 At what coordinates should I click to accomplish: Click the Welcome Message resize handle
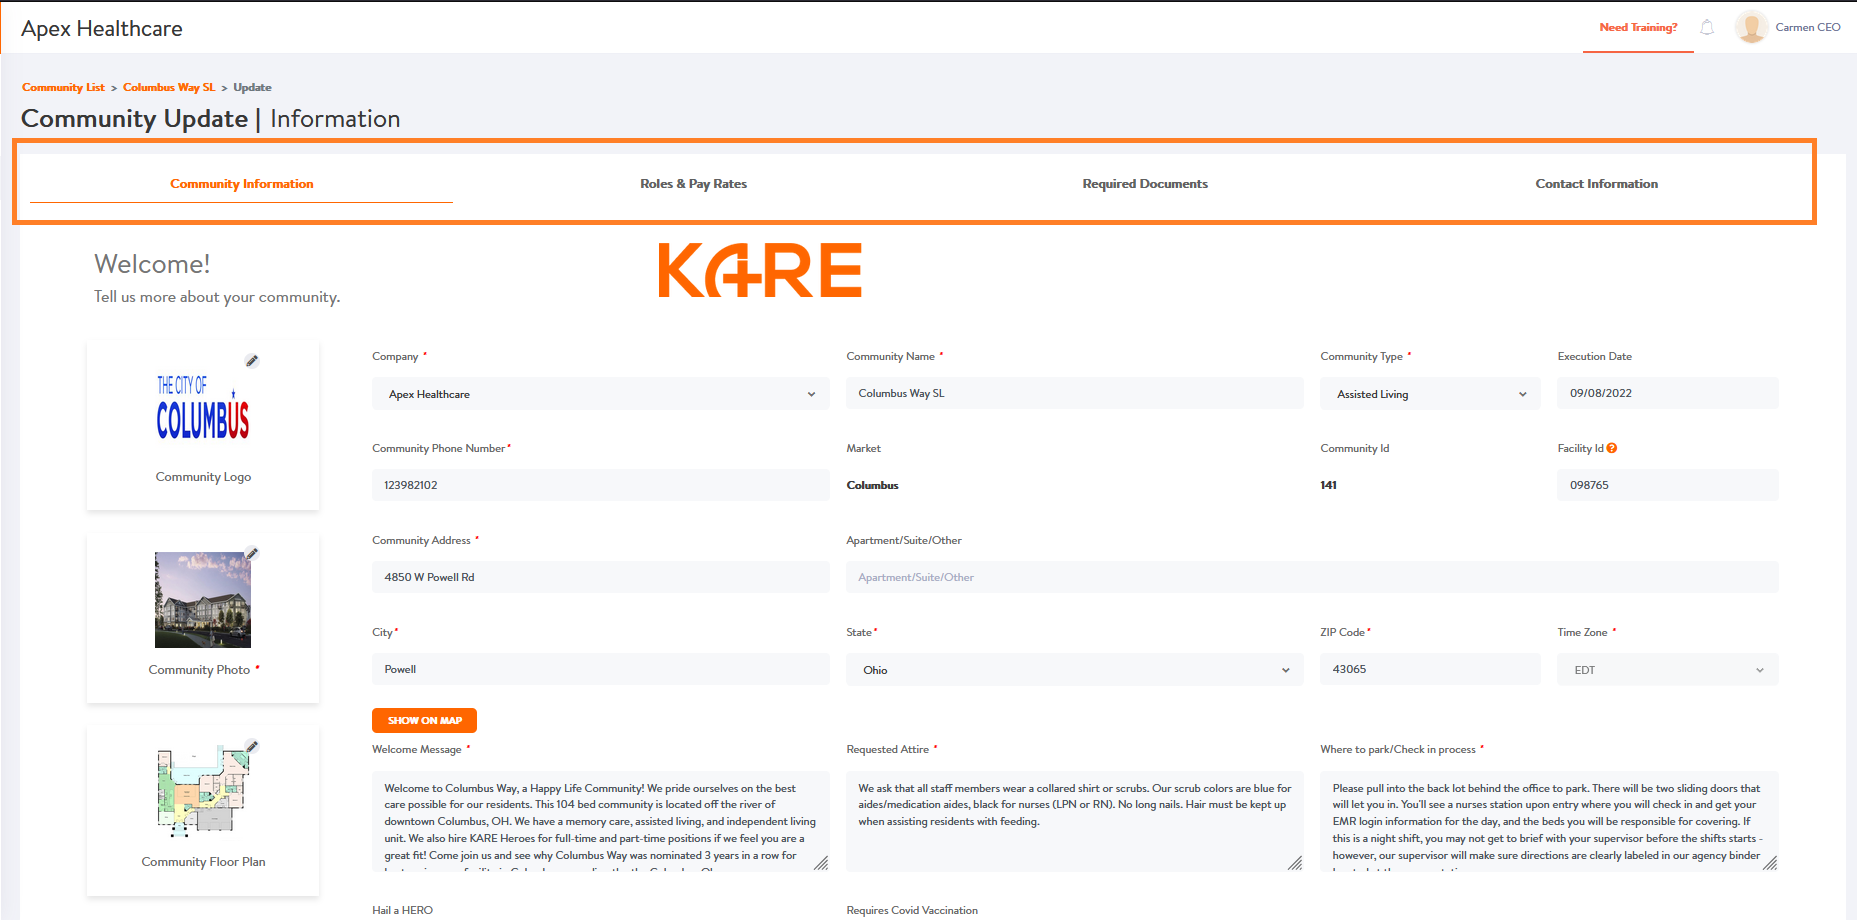pos(821,863)
